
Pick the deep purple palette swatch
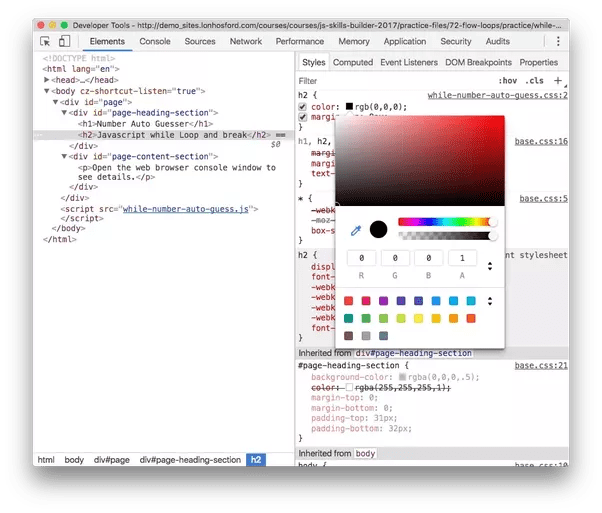[x=401, y=301]
